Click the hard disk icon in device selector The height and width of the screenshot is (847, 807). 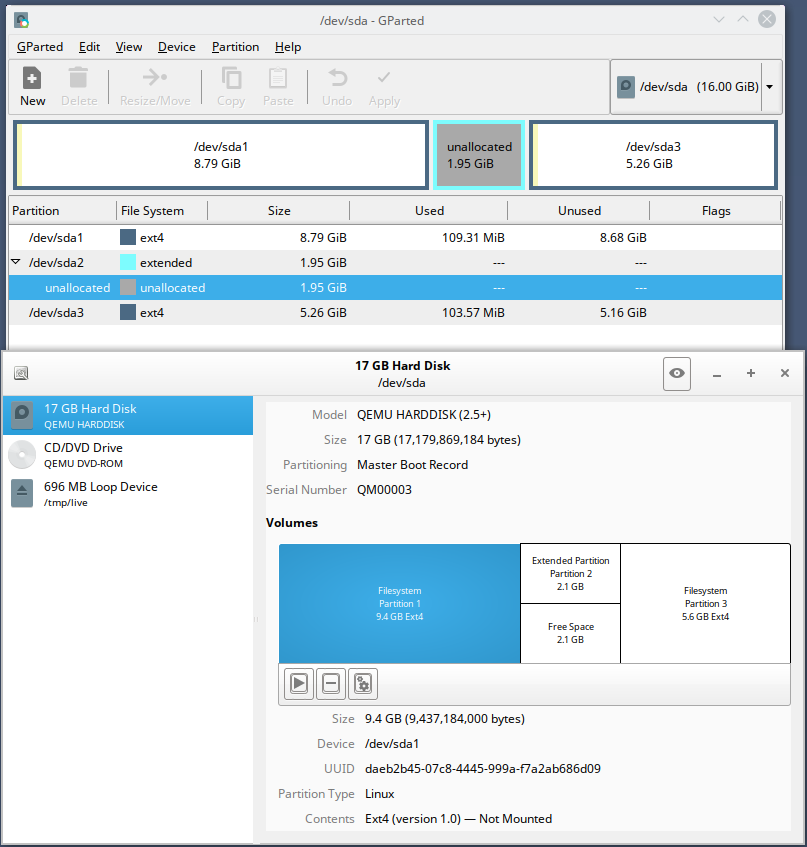(626, 87)
